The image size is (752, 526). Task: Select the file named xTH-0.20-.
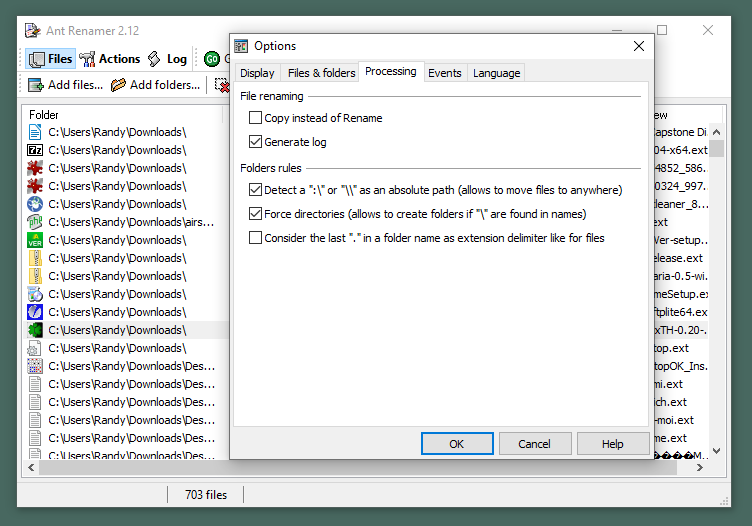tap(681, 330)
